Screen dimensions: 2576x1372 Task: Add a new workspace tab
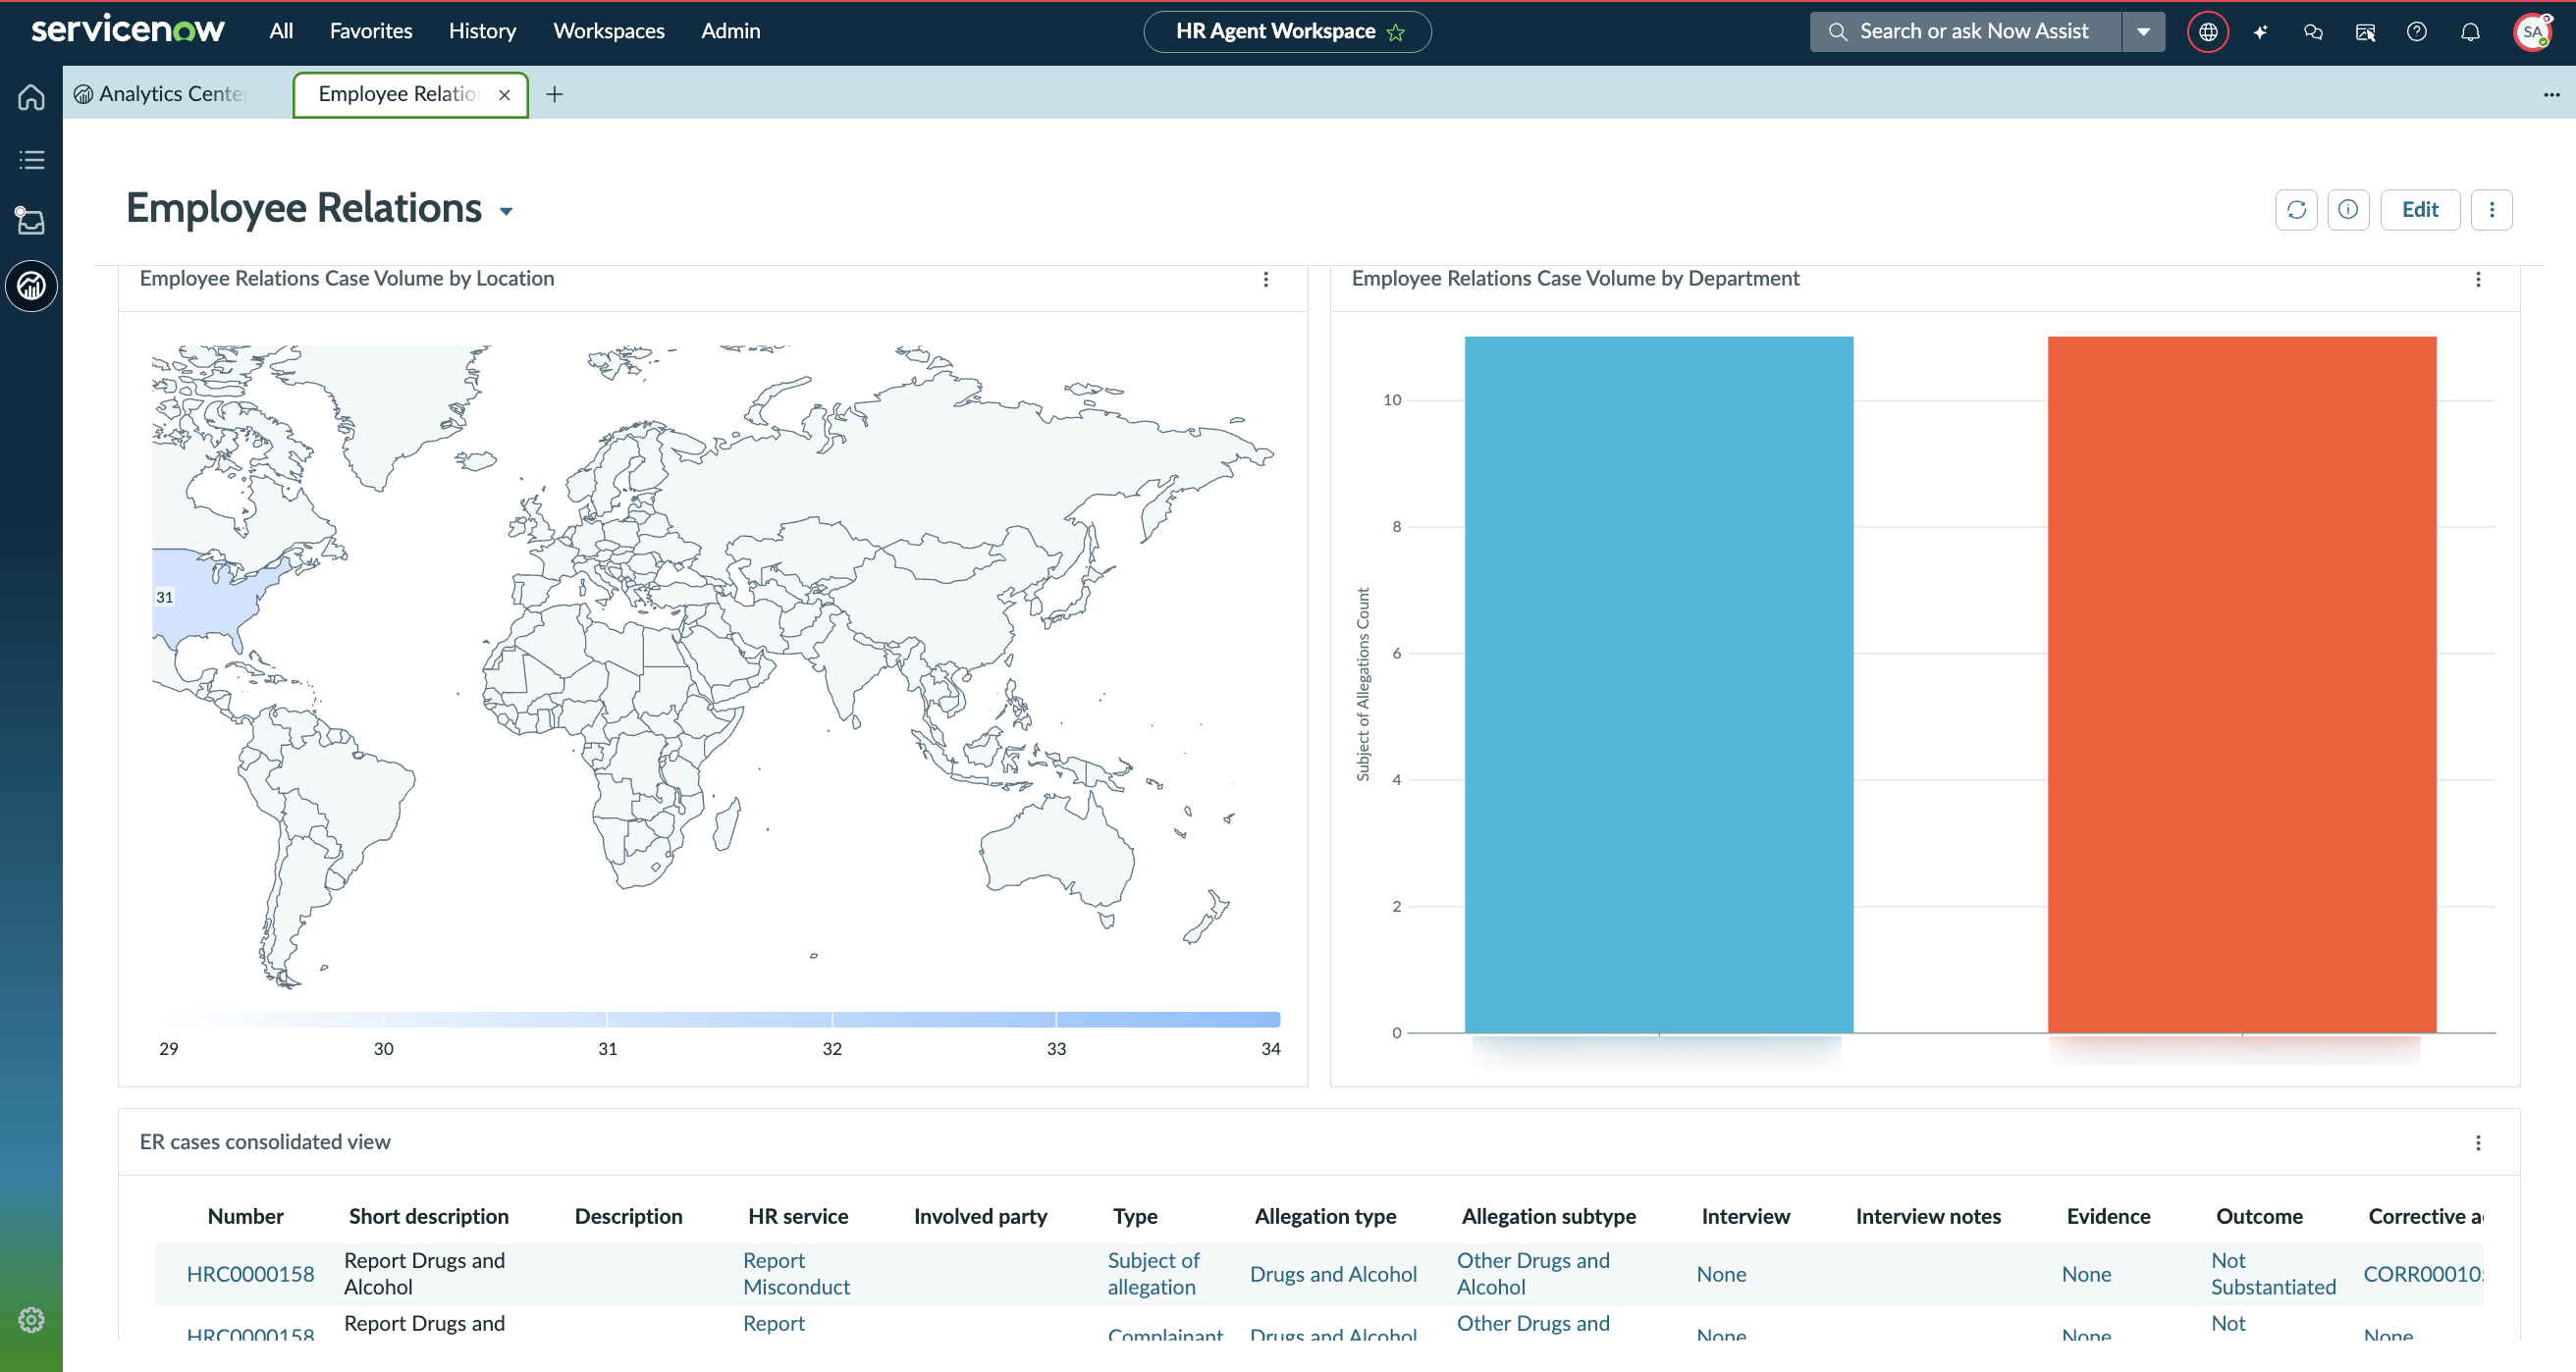click(554, 94)
